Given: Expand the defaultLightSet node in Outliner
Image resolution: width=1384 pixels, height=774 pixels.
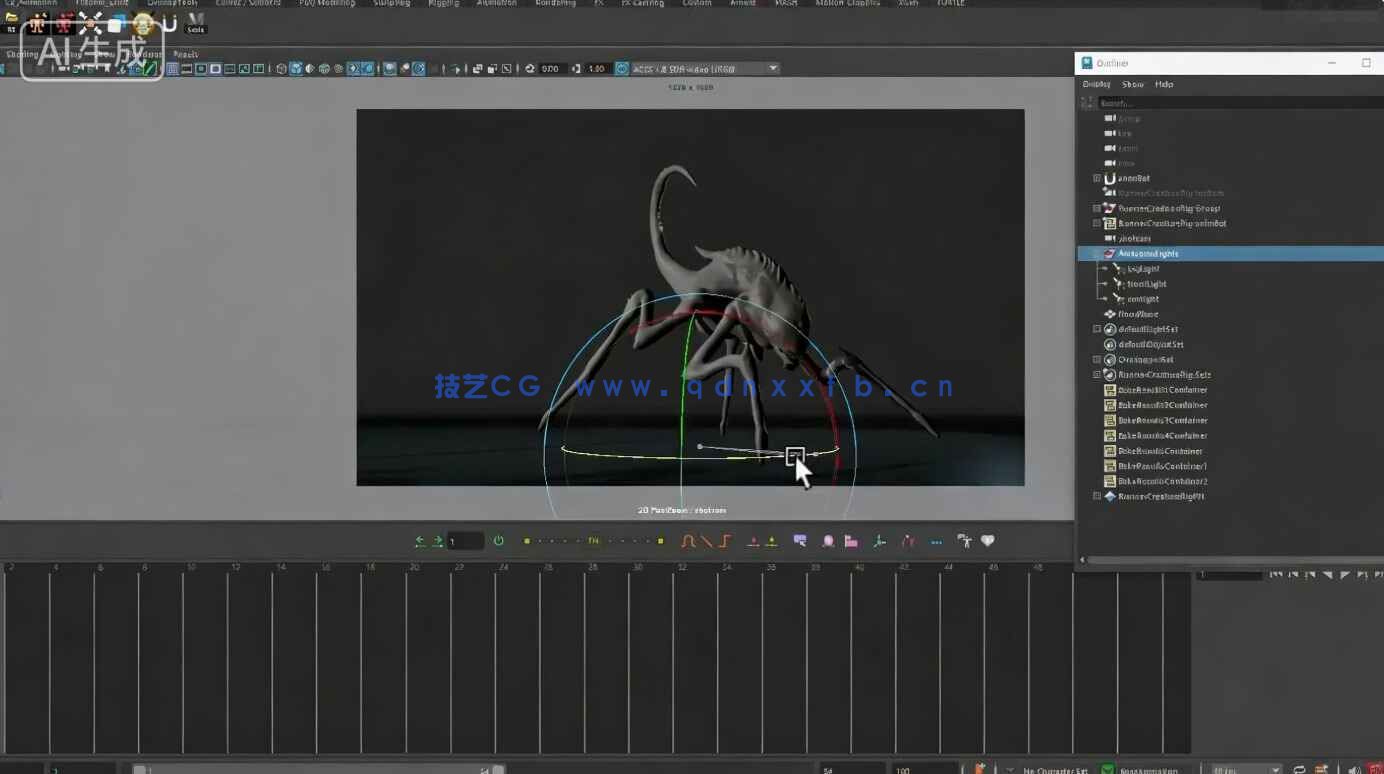Looking at the screenshot, I should tap(1097, 329).
